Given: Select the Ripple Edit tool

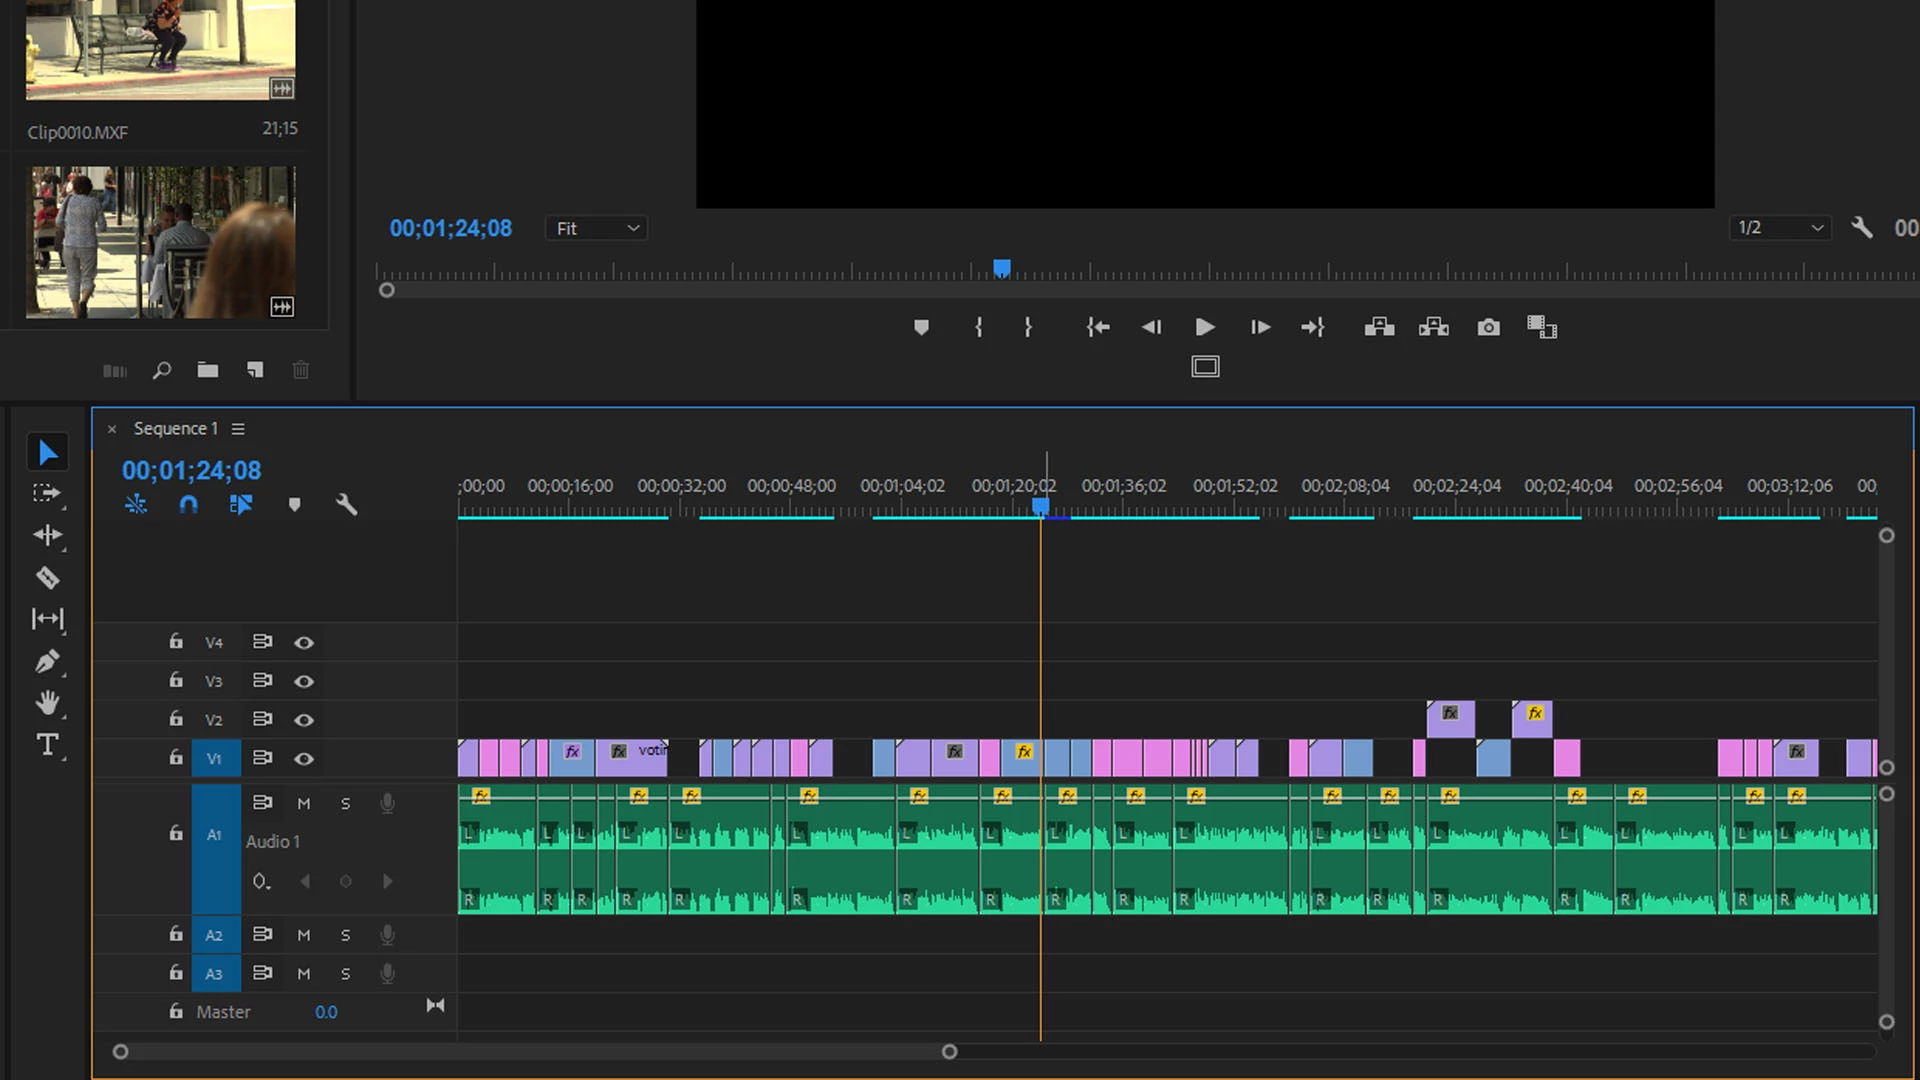Looking at the screenshot, I should [47, 535].
